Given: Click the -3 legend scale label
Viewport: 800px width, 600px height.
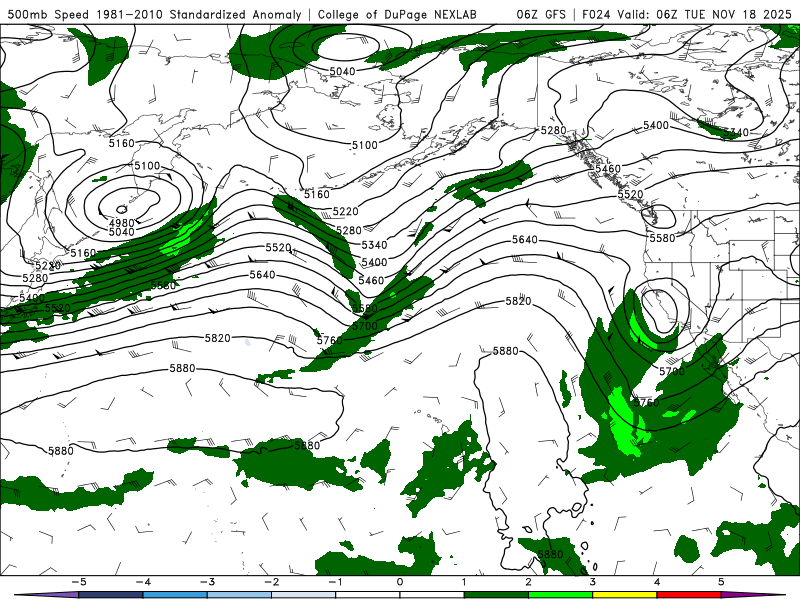Looking at the screenshot, I should click(x=207, y=582).
